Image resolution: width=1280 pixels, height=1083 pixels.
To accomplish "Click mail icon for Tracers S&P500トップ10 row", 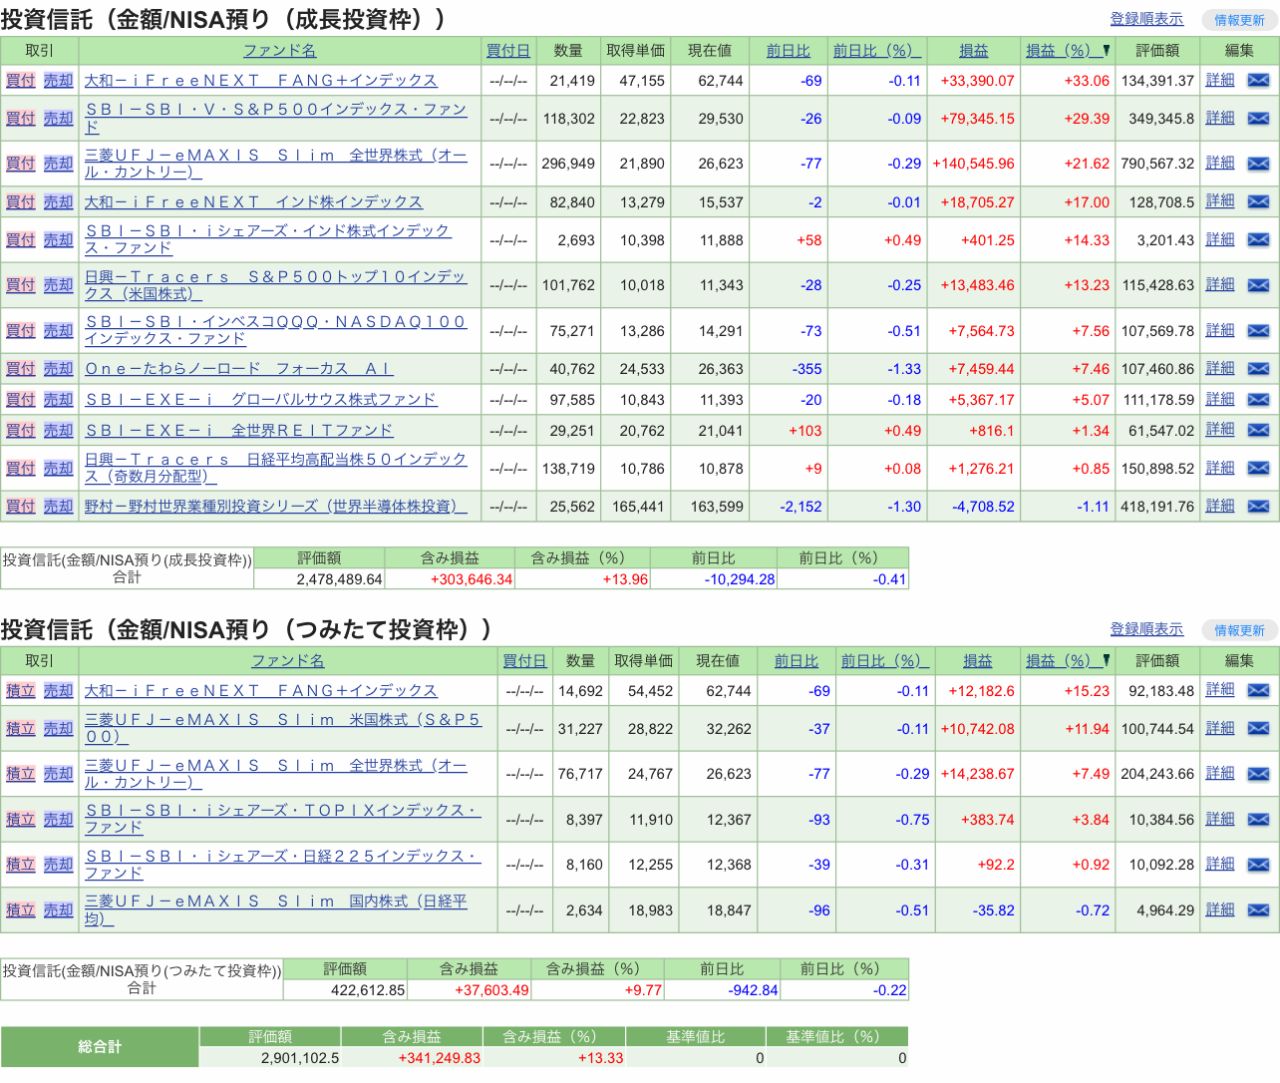I will click(1258, 284).
